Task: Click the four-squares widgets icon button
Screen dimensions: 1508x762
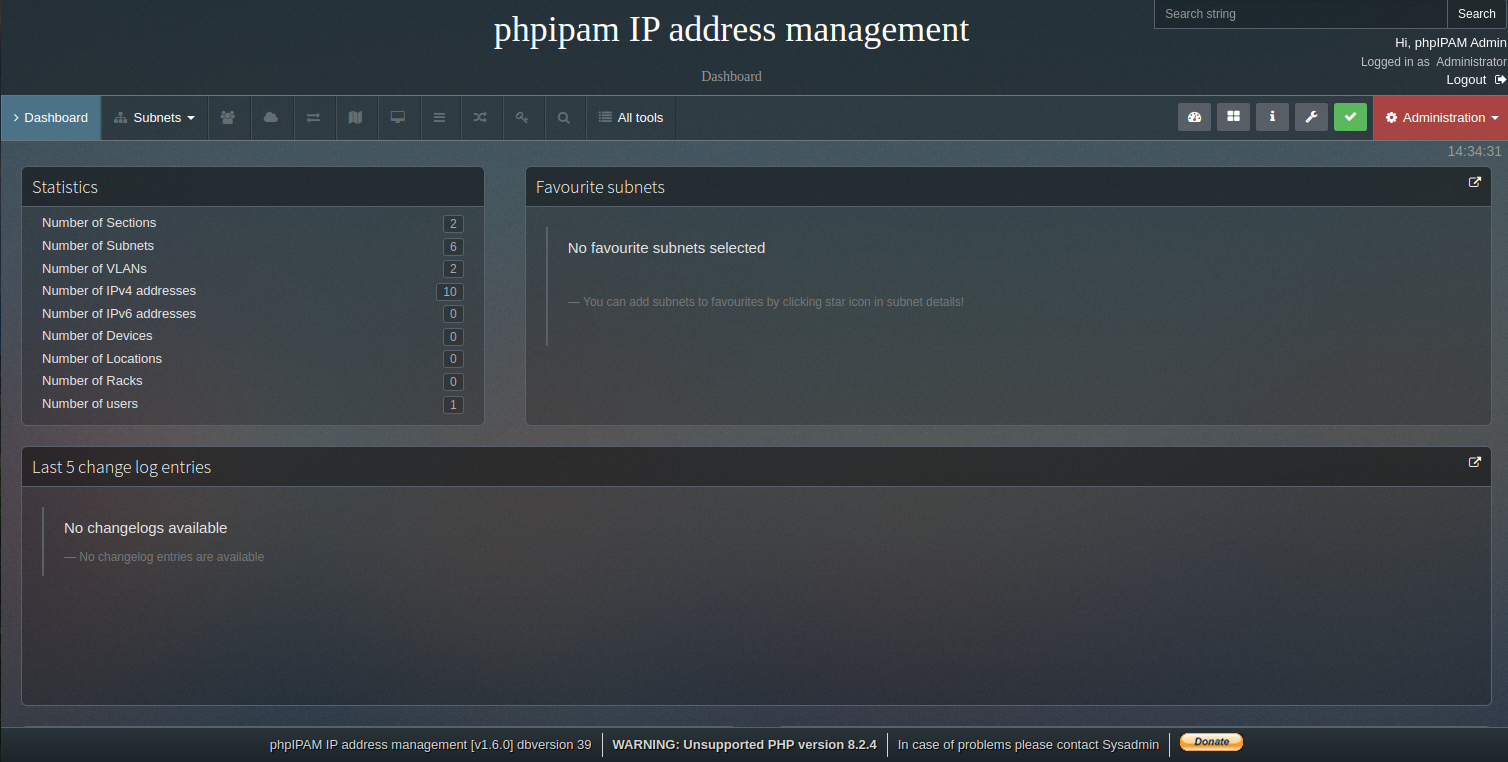Action: (1233, 117)
